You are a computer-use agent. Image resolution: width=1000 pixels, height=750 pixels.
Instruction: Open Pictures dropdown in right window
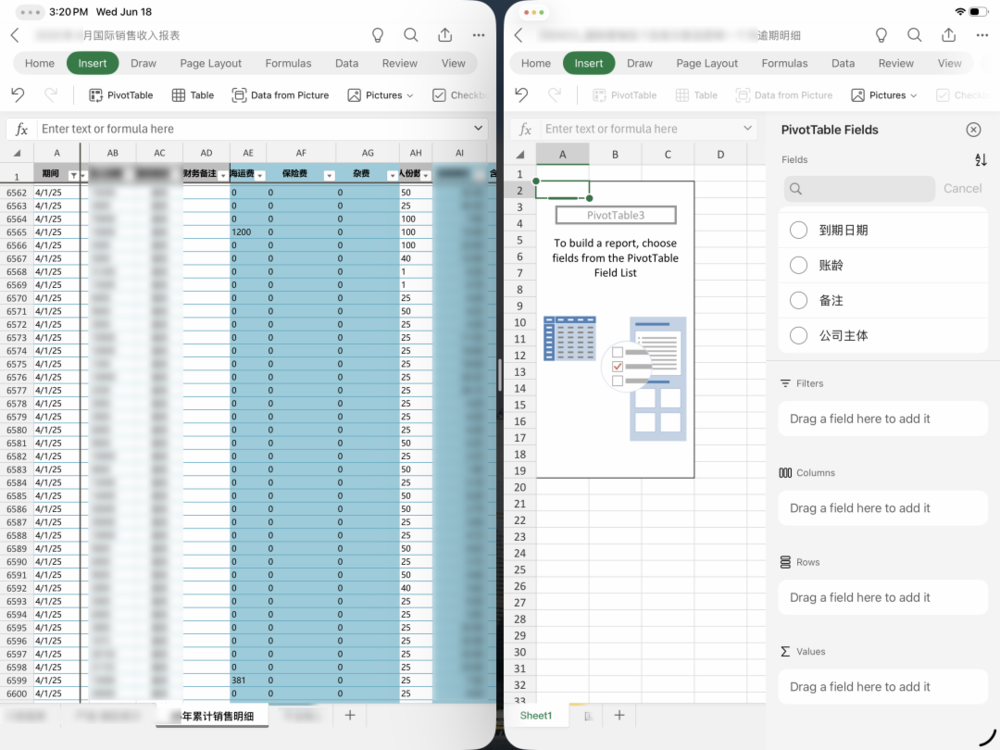[x=884, y=95]
